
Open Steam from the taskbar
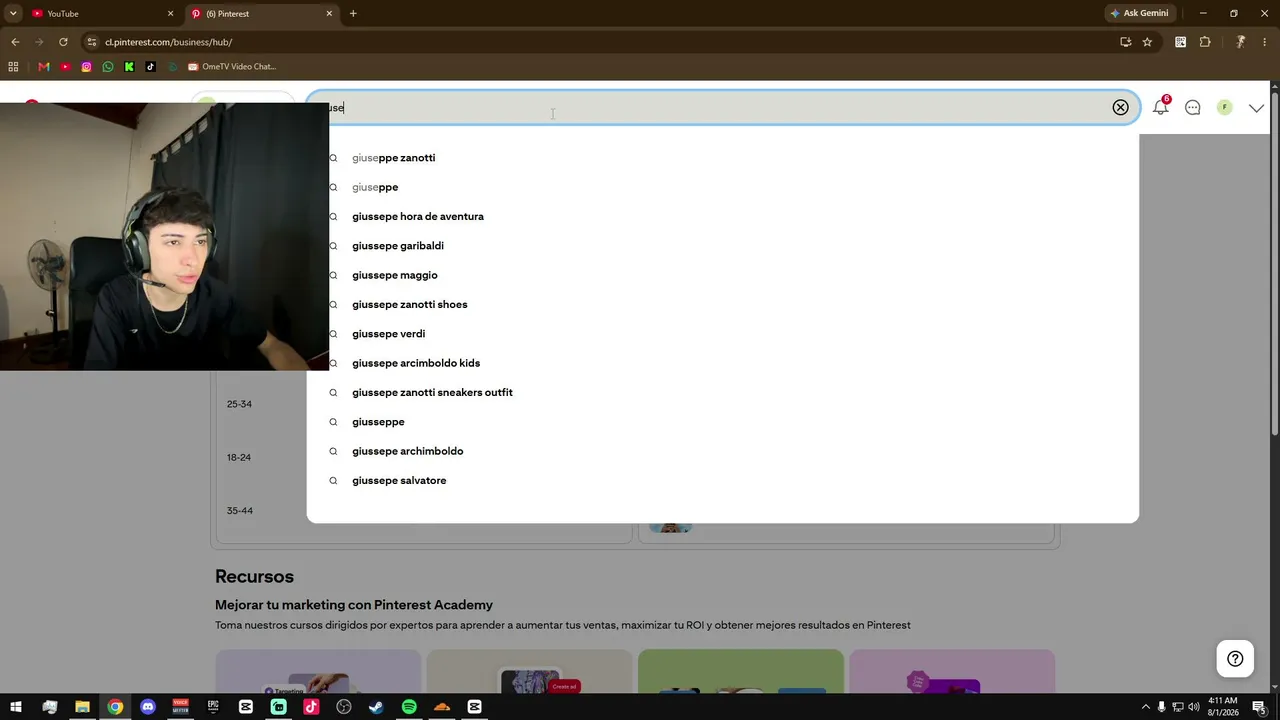coord(376,707)
